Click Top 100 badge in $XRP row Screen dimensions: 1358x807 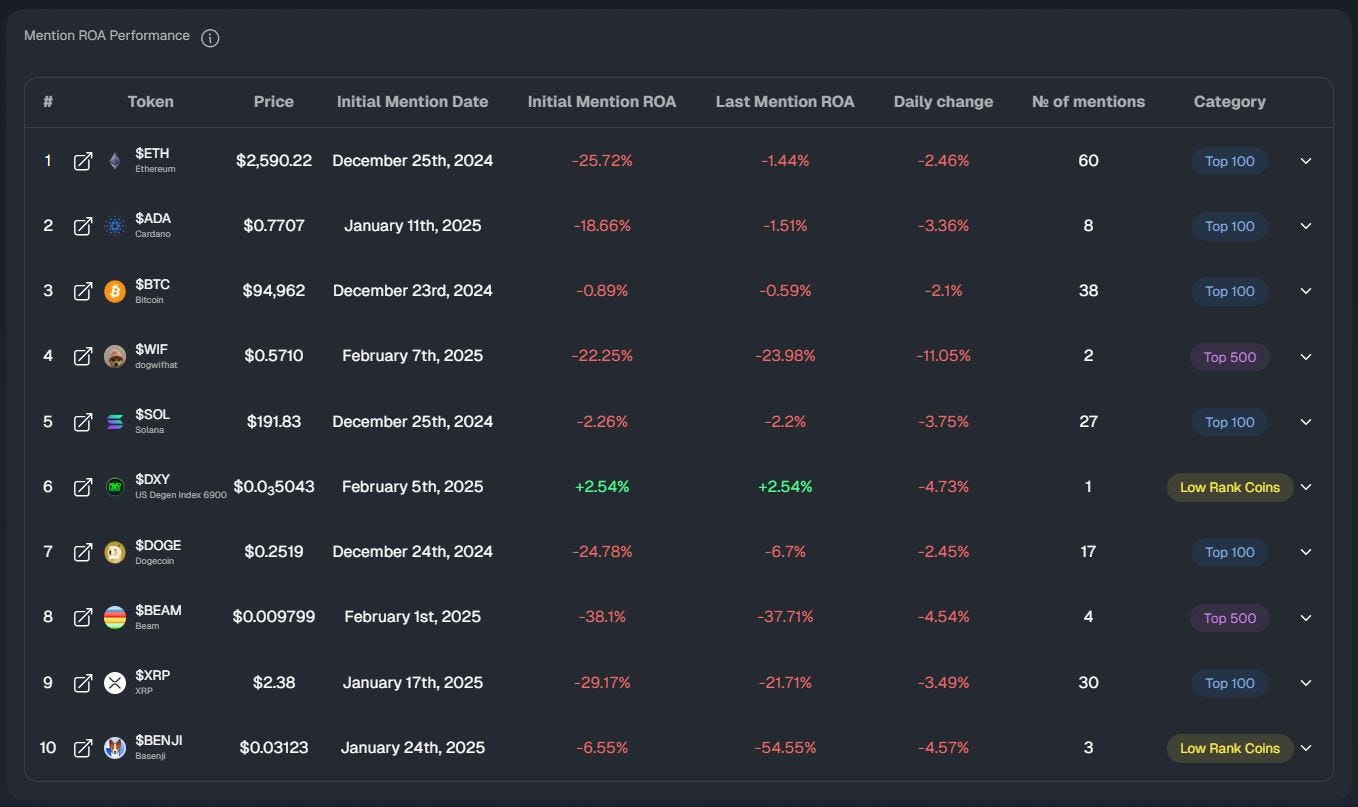pyautogui.click(x=1230, y=683)
